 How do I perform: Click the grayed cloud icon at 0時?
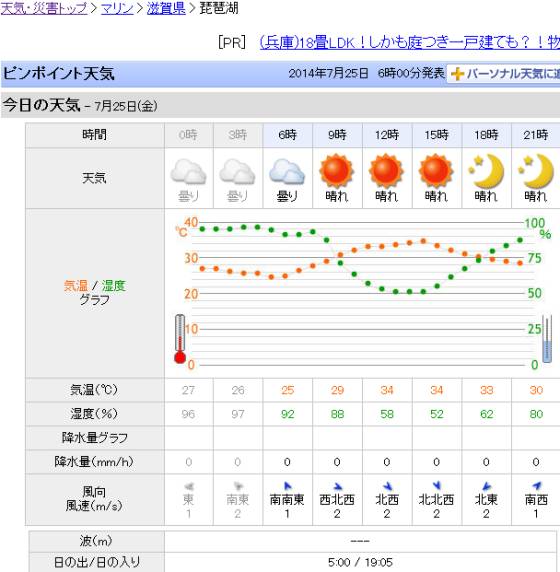coord(188,171)
